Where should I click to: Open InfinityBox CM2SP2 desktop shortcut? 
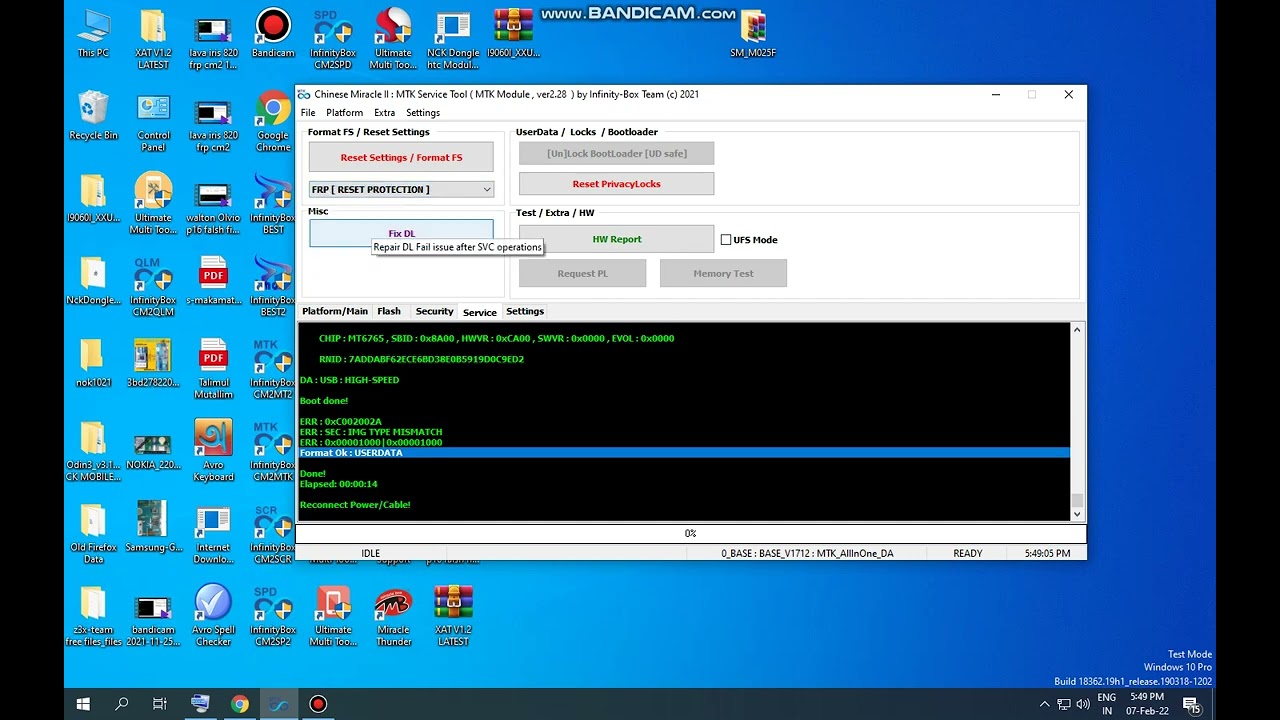click(x=273, y=615)
